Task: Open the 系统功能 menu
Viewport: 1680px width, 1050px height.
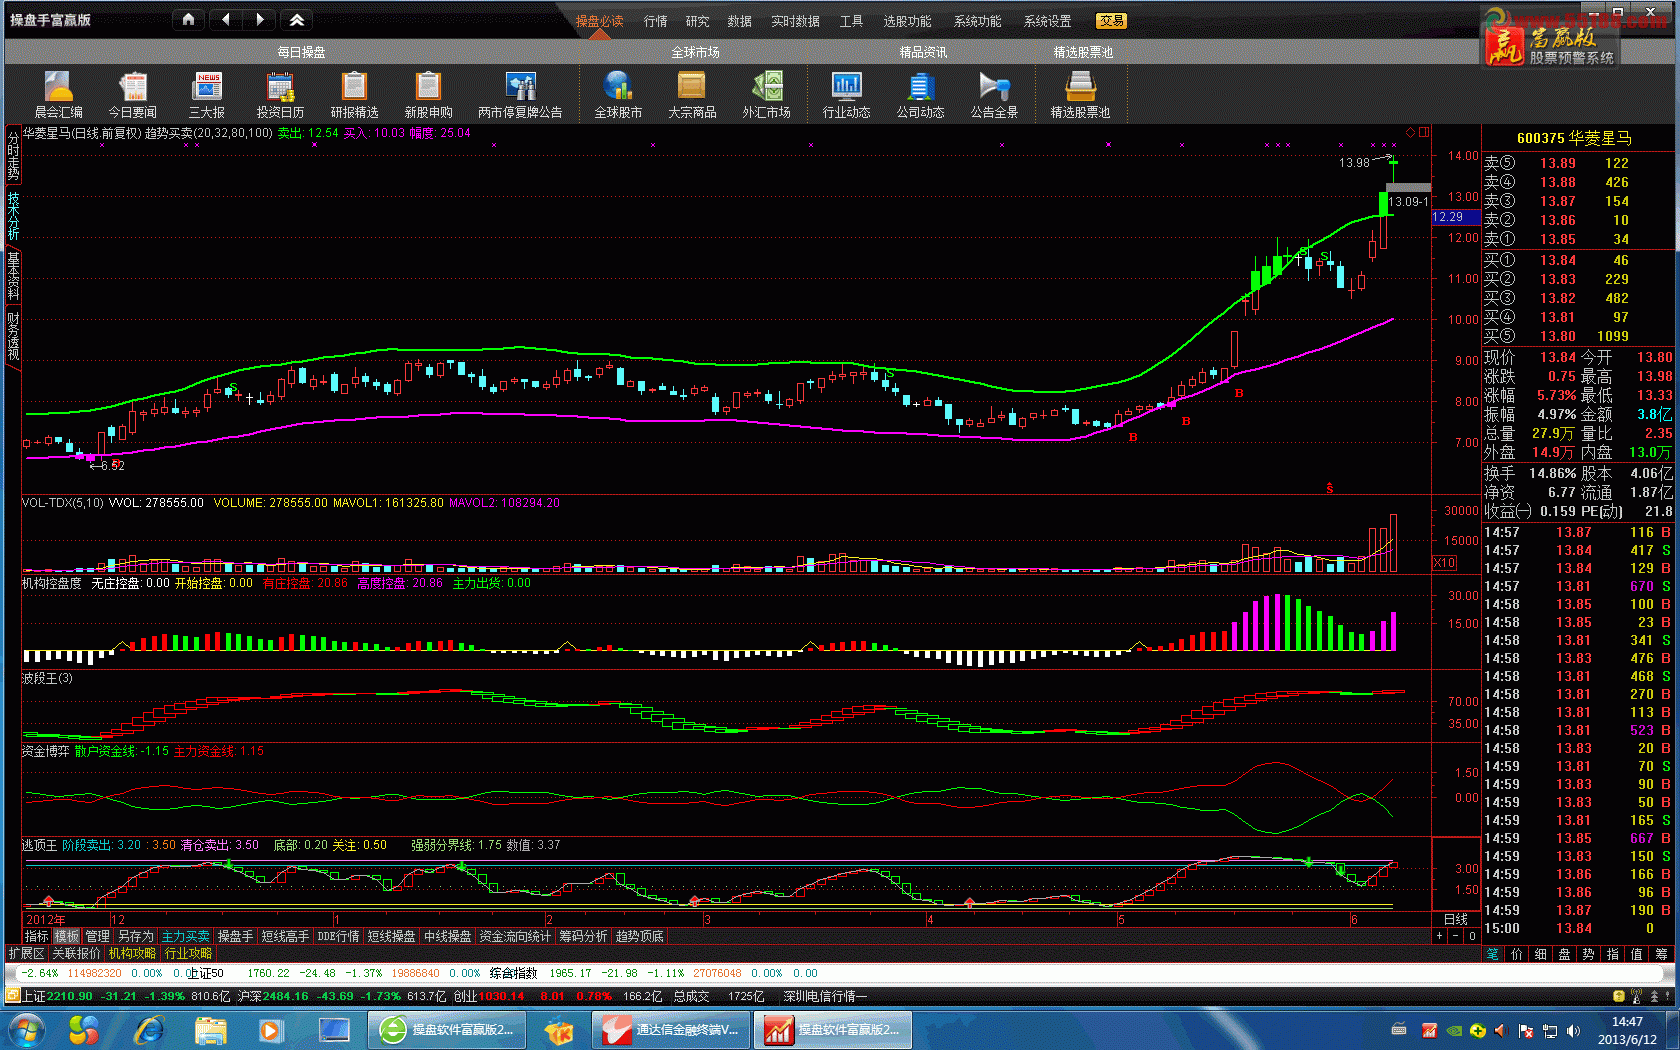Action: (977, 21)
